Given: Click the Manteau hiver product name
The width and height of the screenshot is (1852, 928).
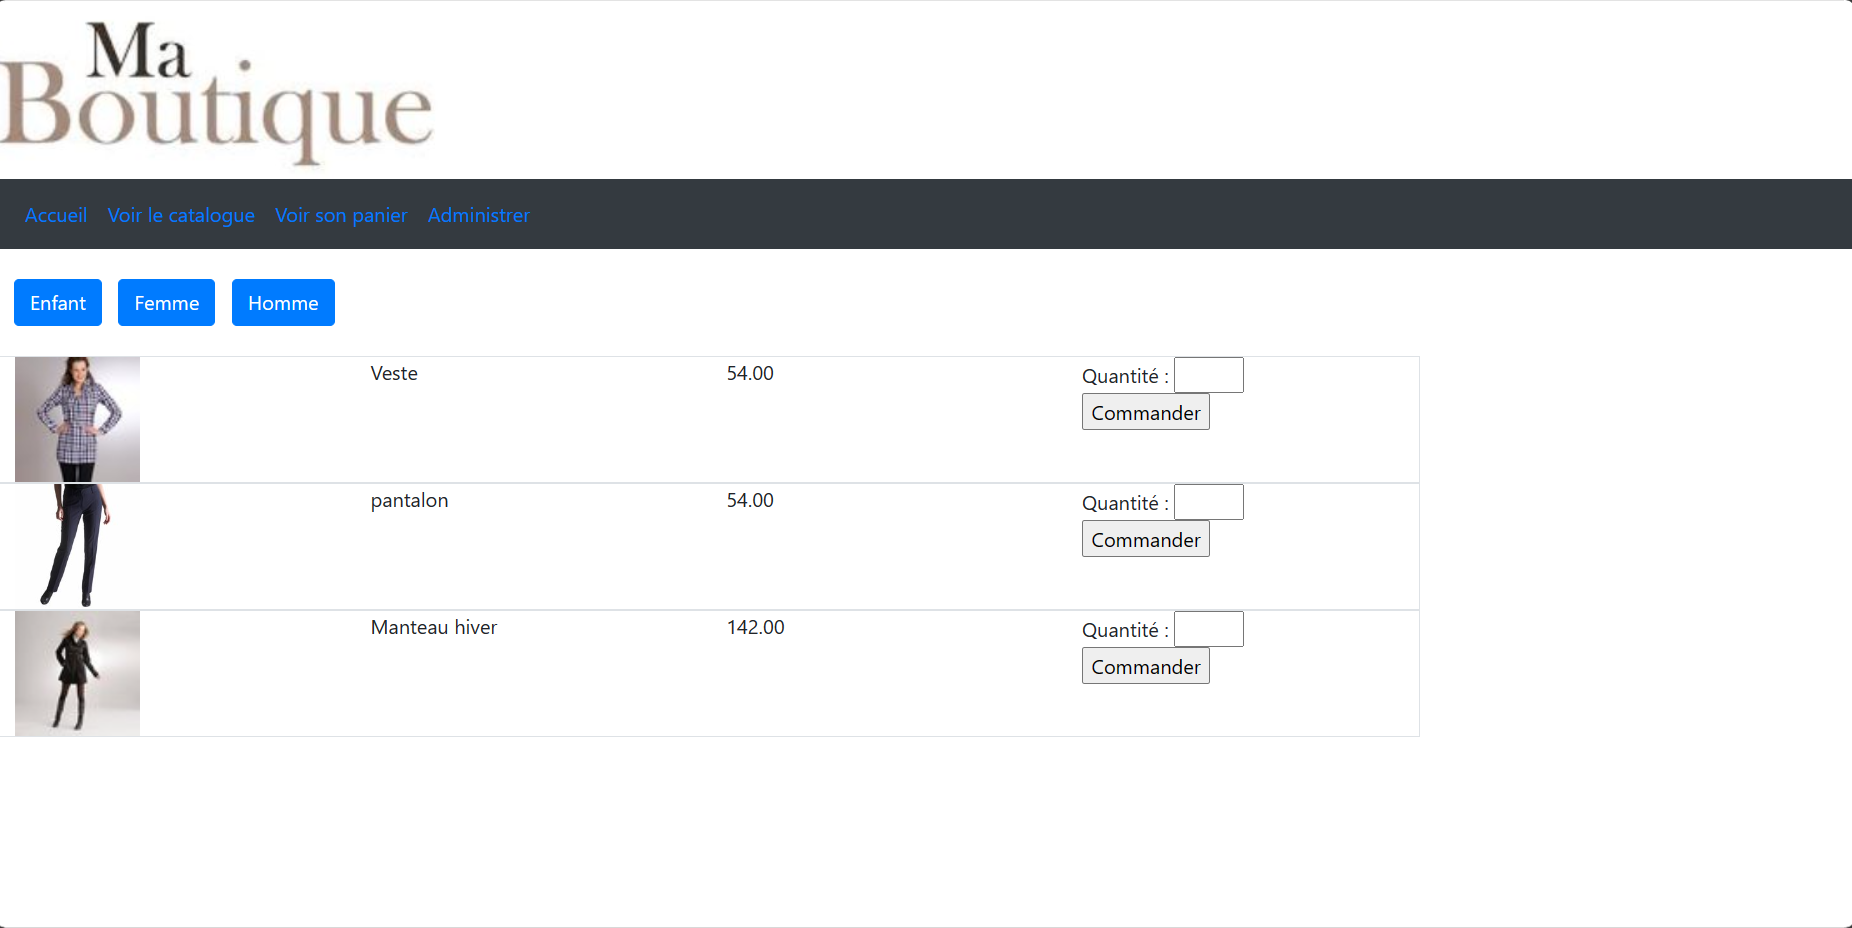Looking at the screenshot, I should pos(434,627).
